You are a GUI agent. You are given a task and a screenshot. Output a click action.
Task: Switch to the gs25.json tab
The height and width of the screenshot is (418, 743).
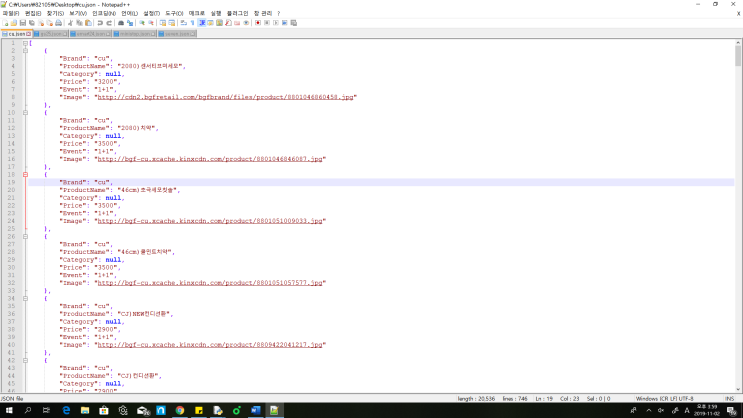(51, 34)
